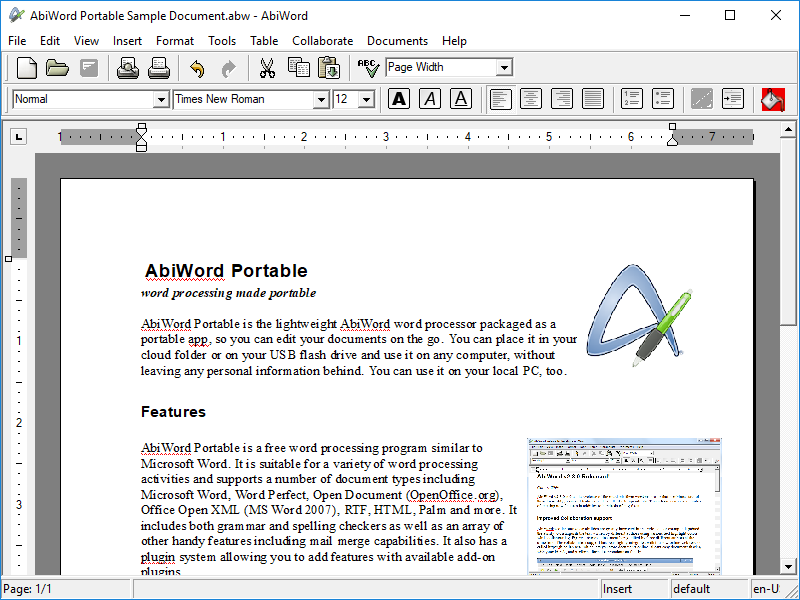
Task: Cut the selection with scissors icon
Action: click(x=268, y=67)
